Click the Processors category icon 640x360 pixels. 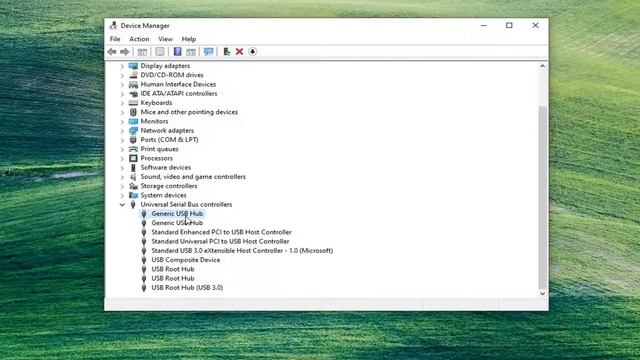tap(133, 158)
